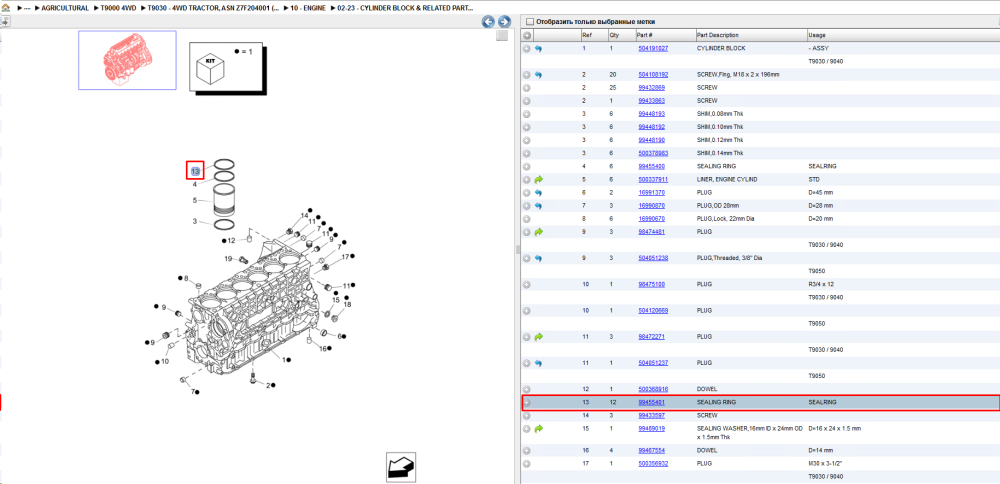Go to the catalog home icon
Image resolution: width=1000 pixels, height=484 pixels.
(5, 8)
